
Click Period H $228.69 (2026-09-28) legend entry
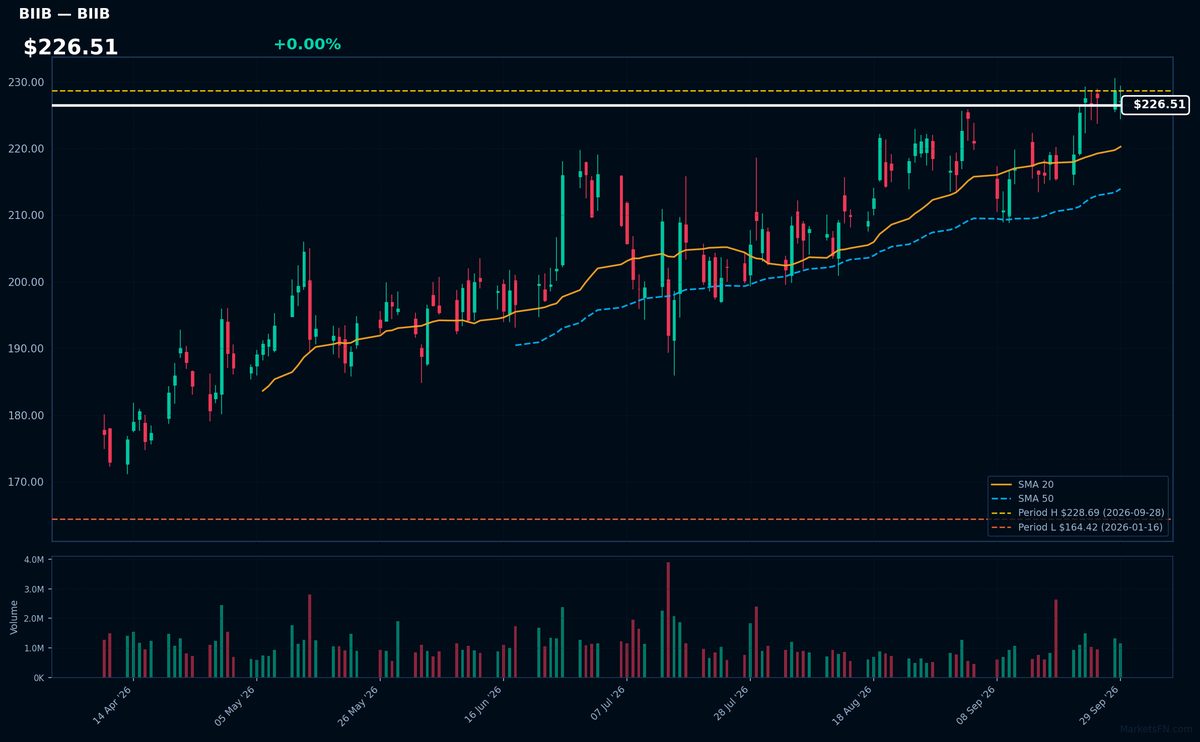(x=1076, y=512)
